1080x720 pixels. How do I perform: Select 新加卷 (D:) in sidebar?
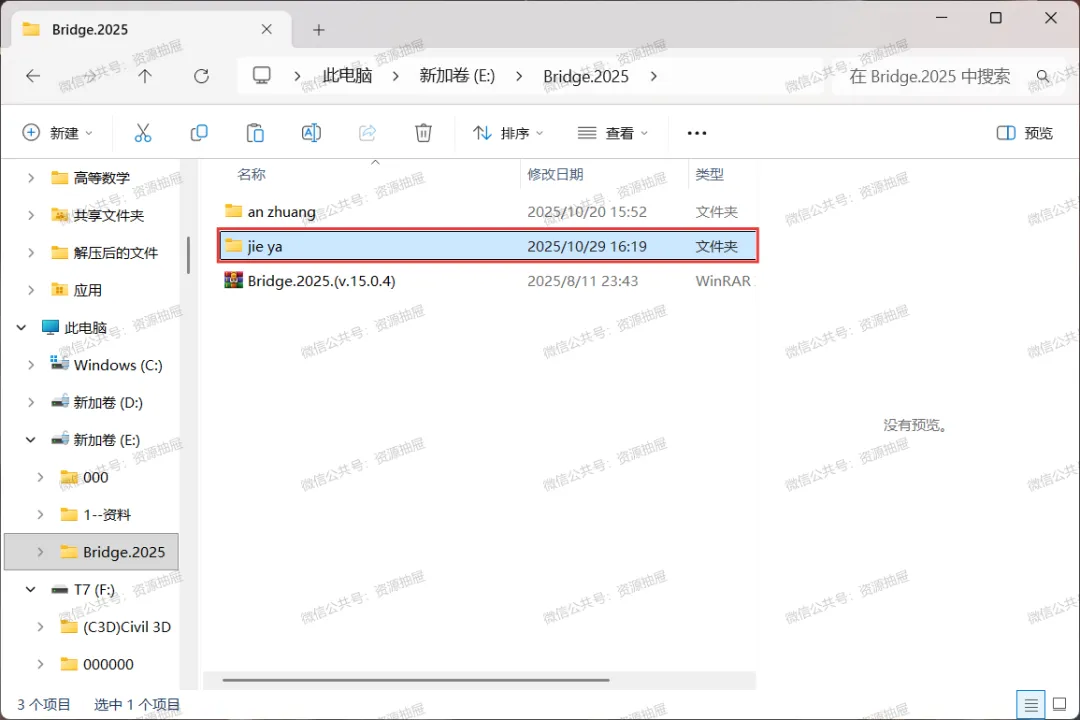(x=108, y=402)
